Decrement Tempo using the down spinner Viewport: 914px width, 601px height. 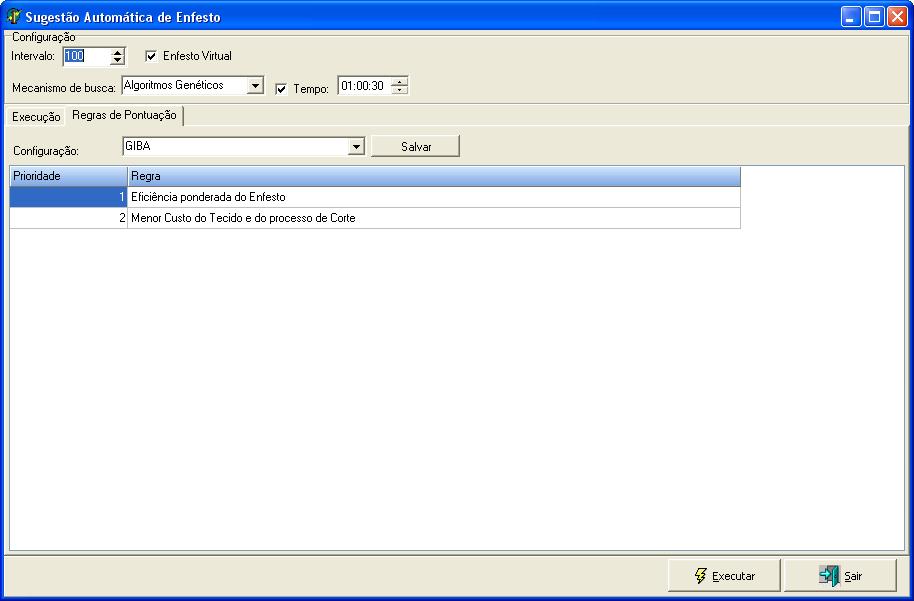tap(400, 91)
